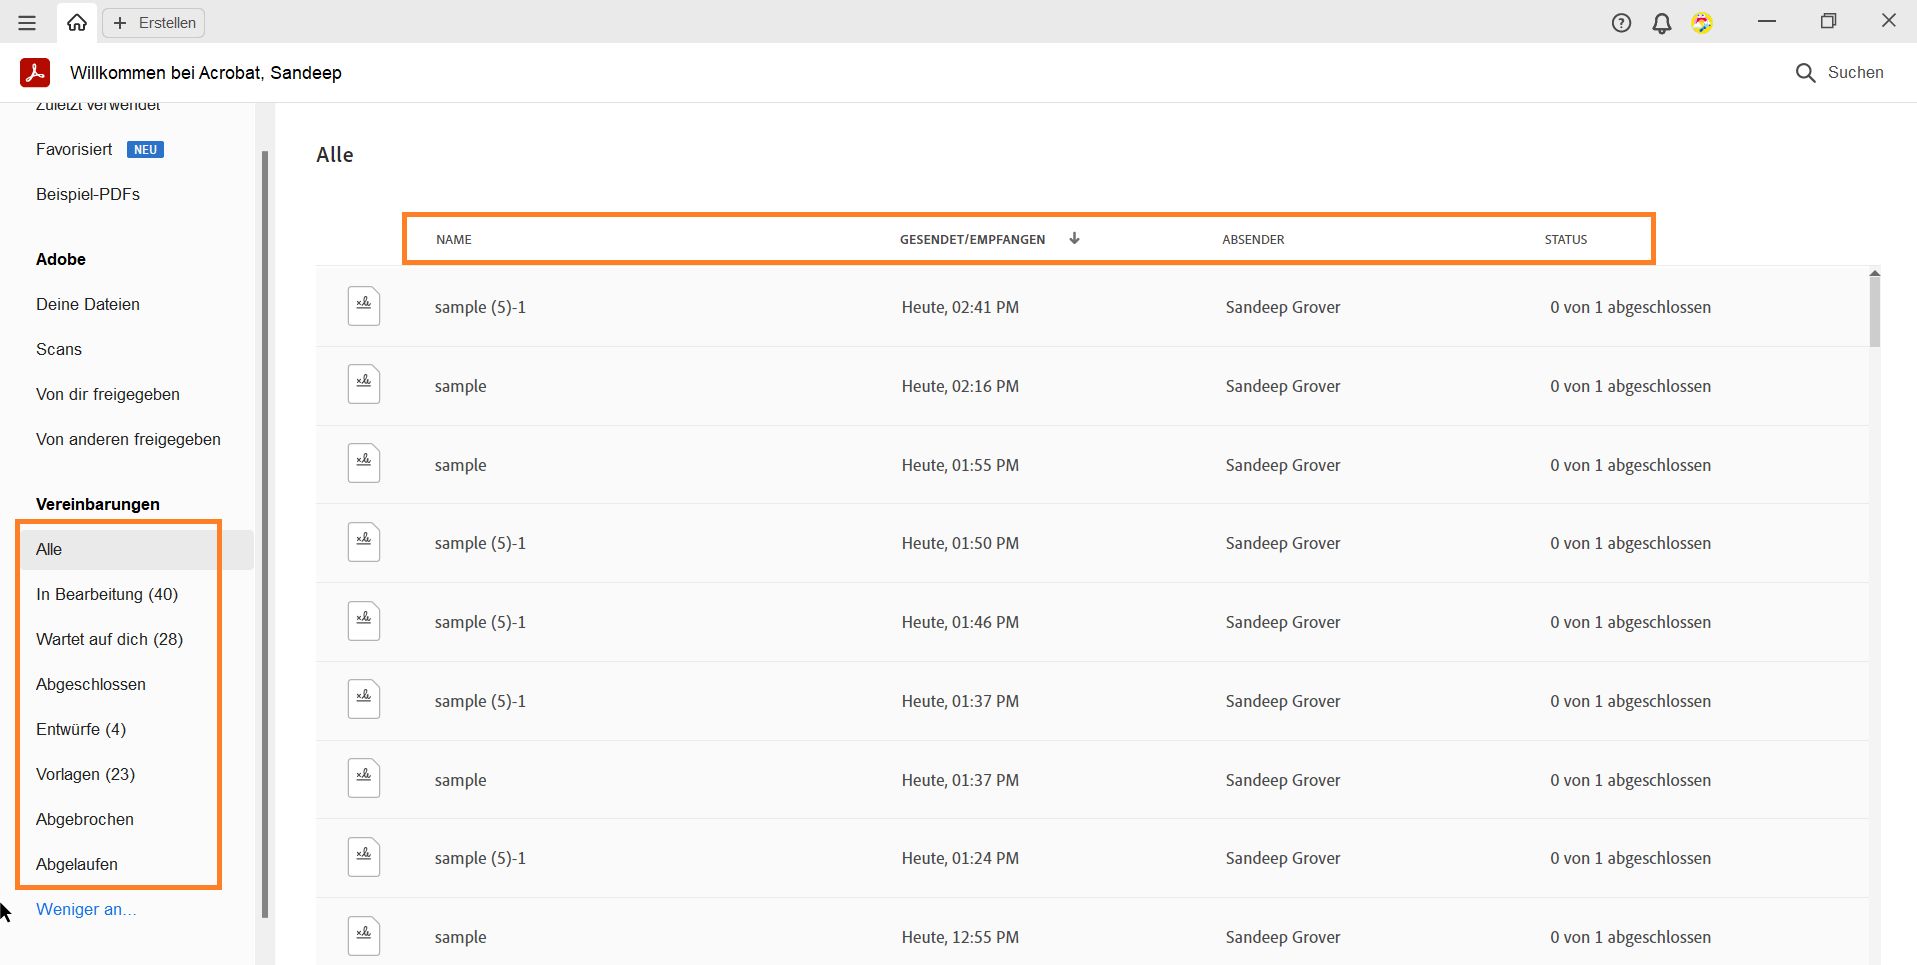
Task: Open the user profile avatar
Action: (1702, 23)
